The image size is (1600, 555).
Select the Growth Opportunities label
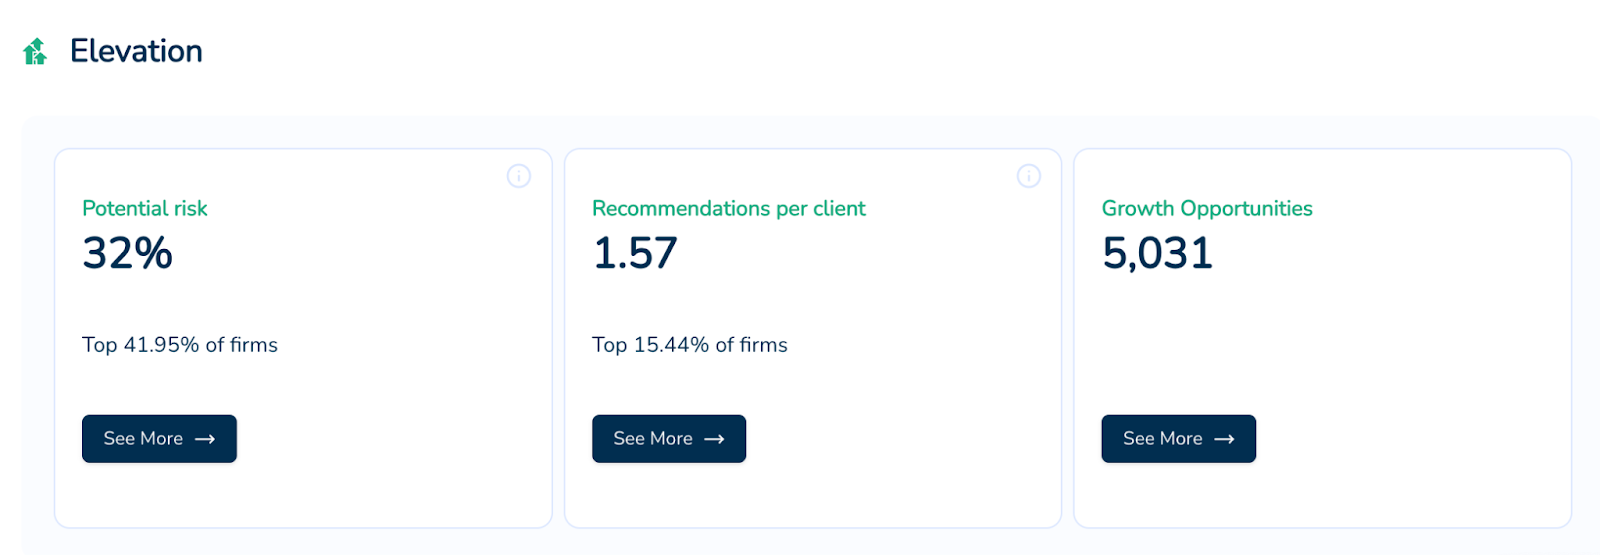(1207, 208)
